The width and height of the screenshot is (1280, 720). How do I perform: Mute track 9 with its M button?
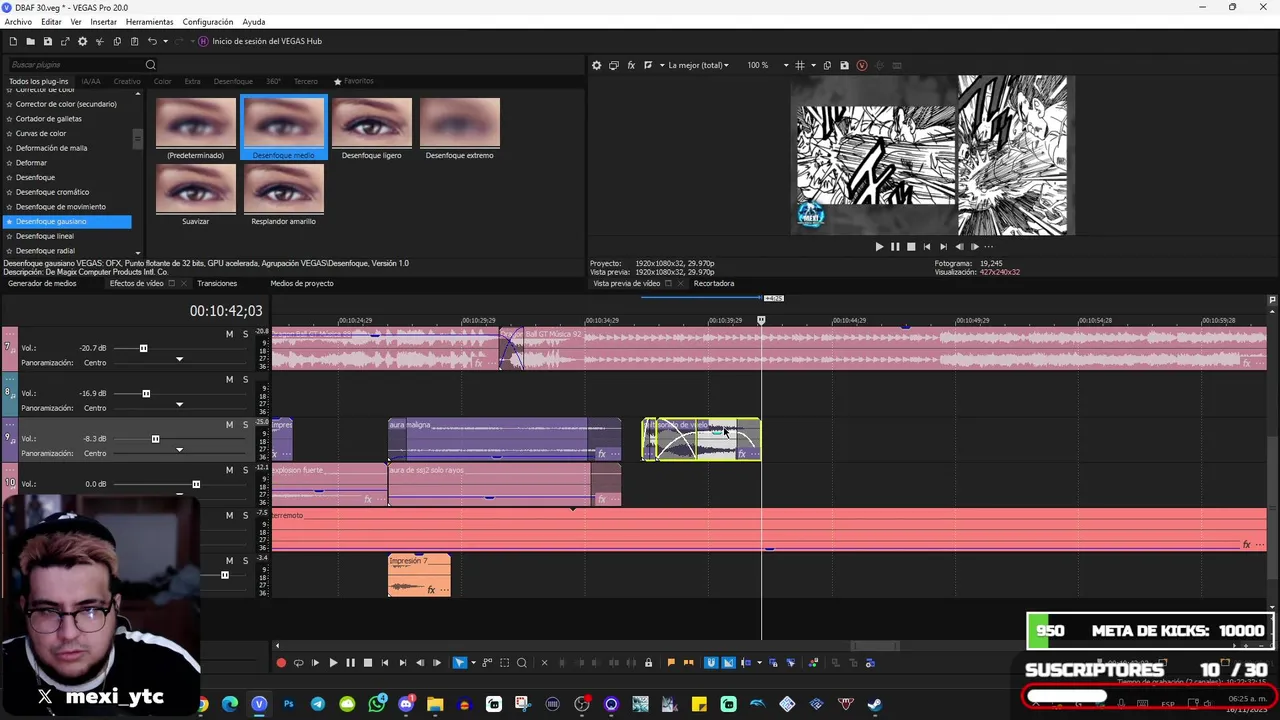tap(229, 424)
